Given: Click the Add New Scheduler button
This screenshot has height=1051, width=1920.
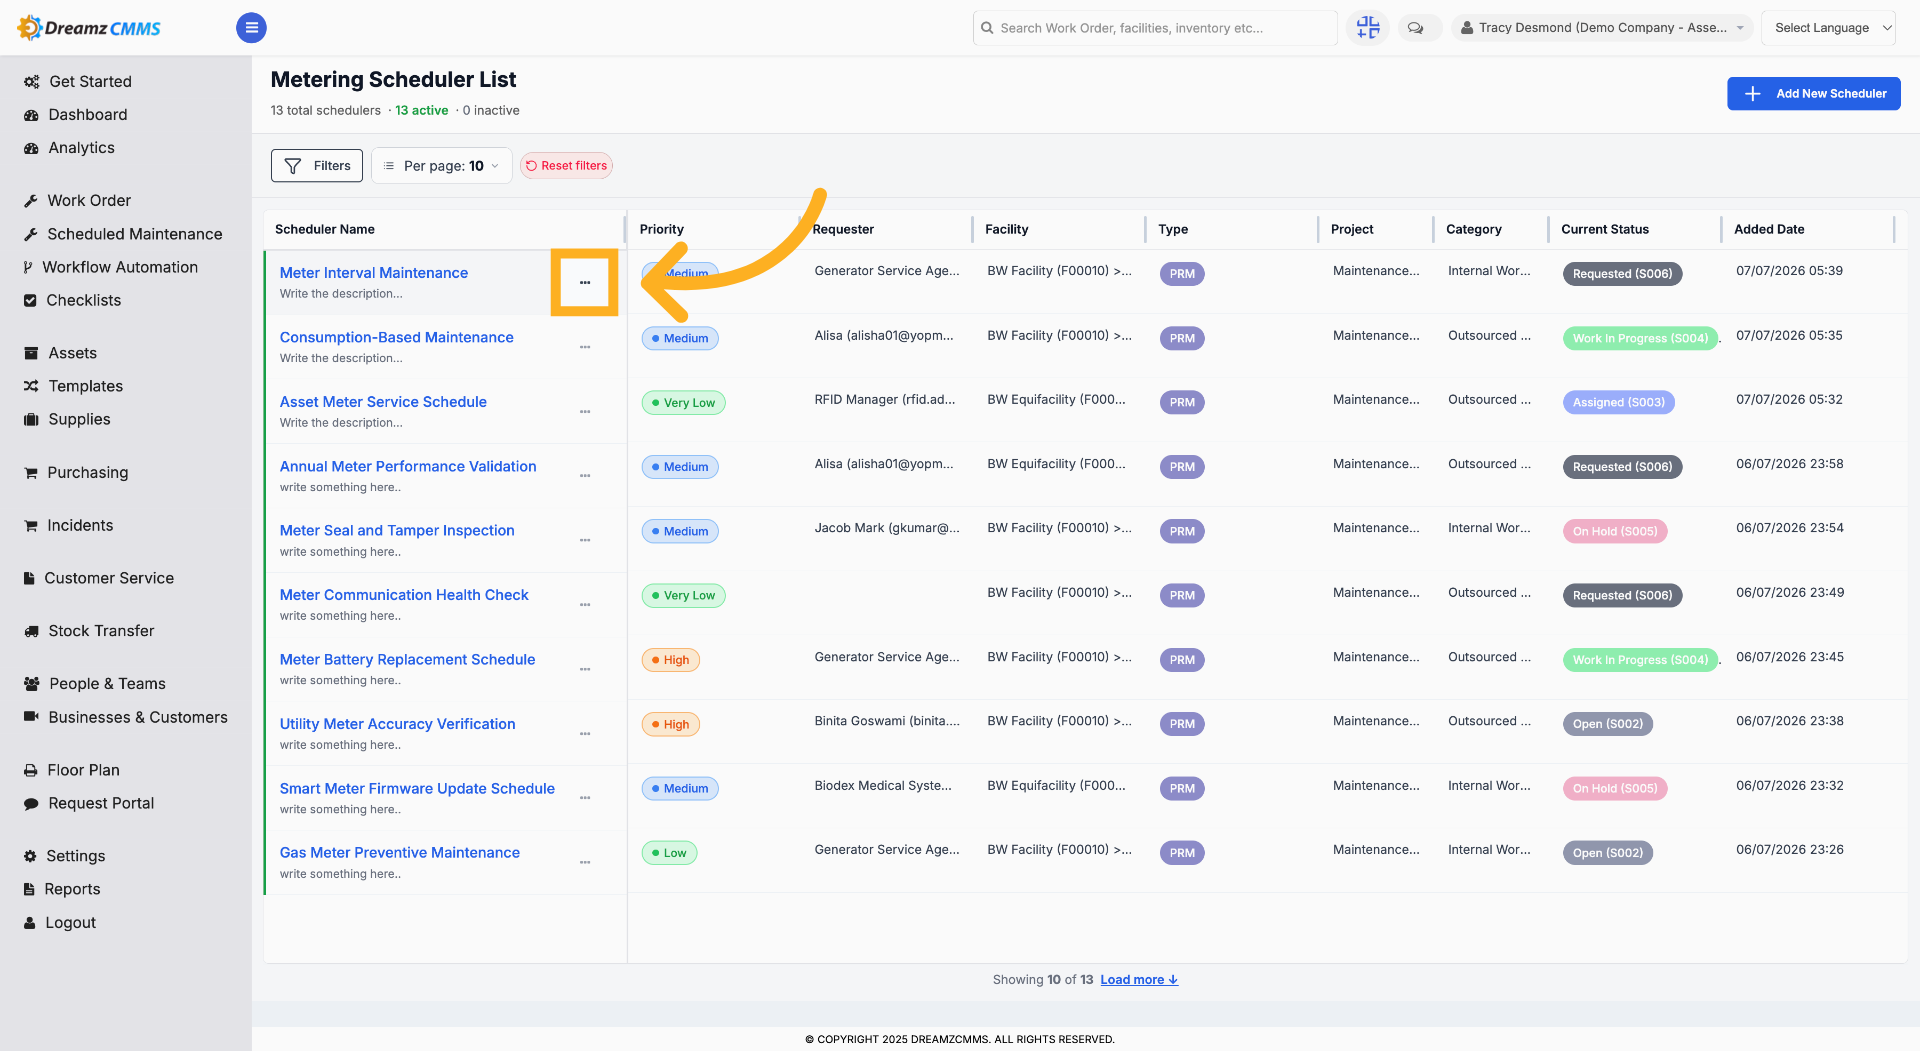Looking at the screenshot, I should coord(1814,94).
